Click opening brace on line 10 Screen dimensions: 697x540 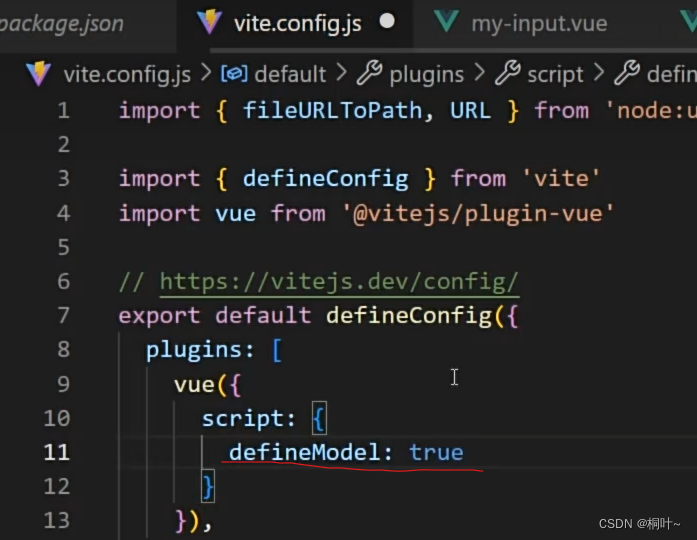(x=319, y=419)
